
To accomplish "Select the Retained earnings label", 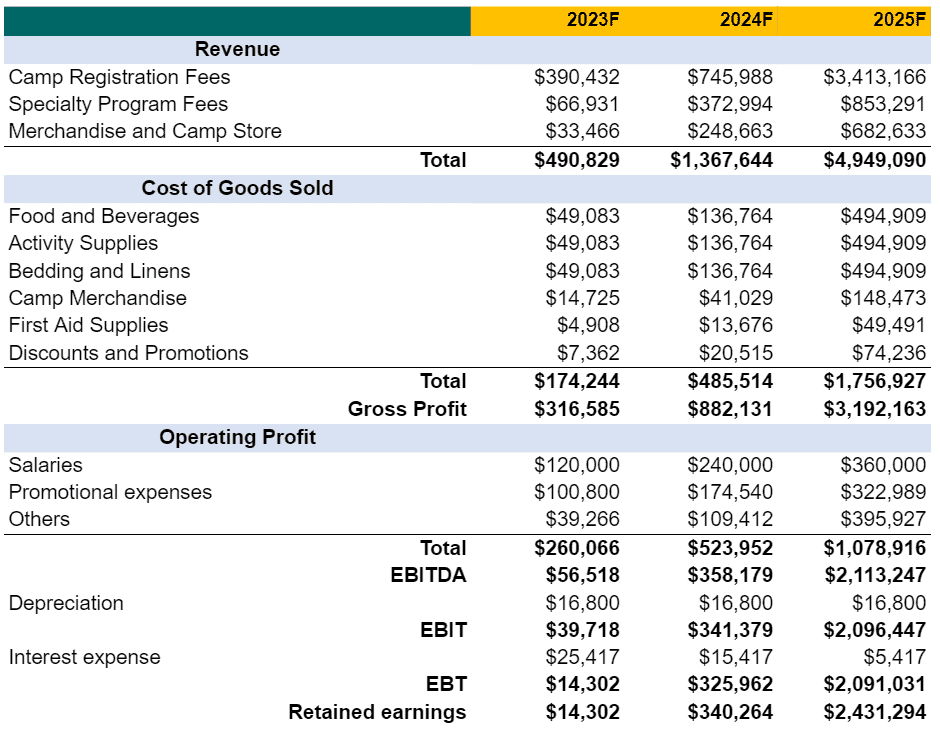I will pos(377,712).
